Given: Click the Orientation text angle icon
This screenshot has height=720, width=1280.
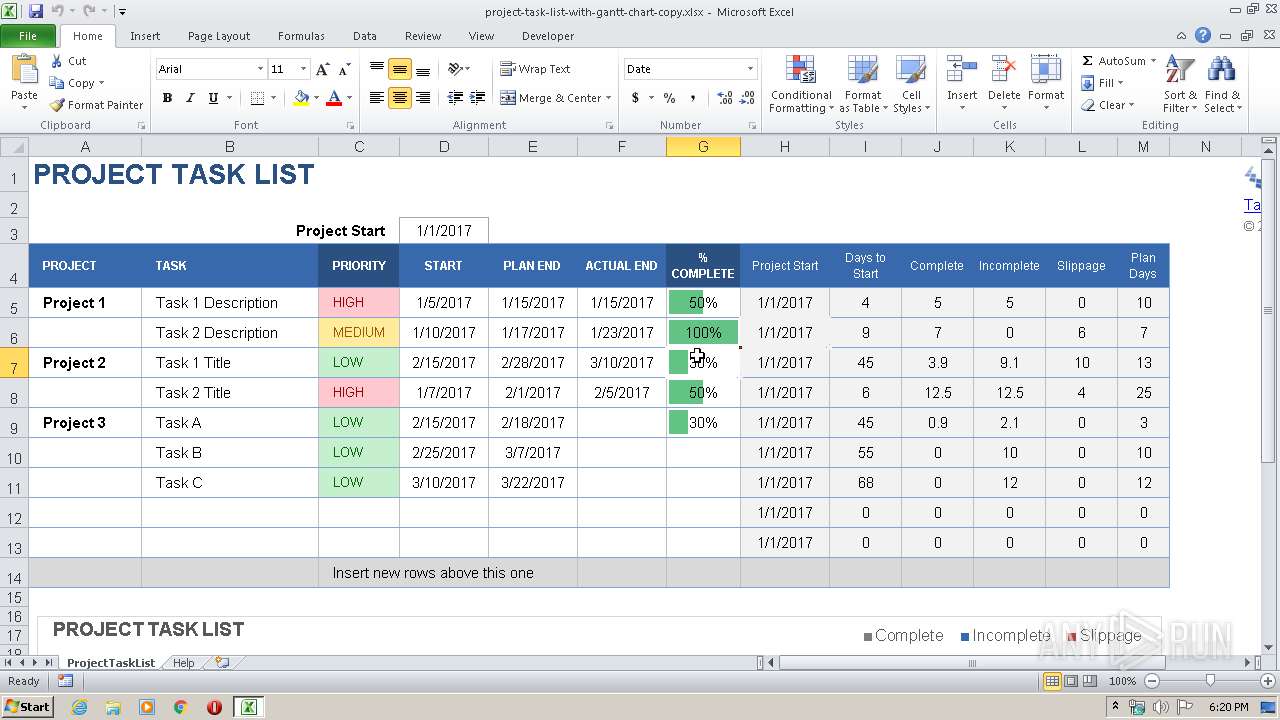Looking at the screenshot, I should click(x=456, y=69).
